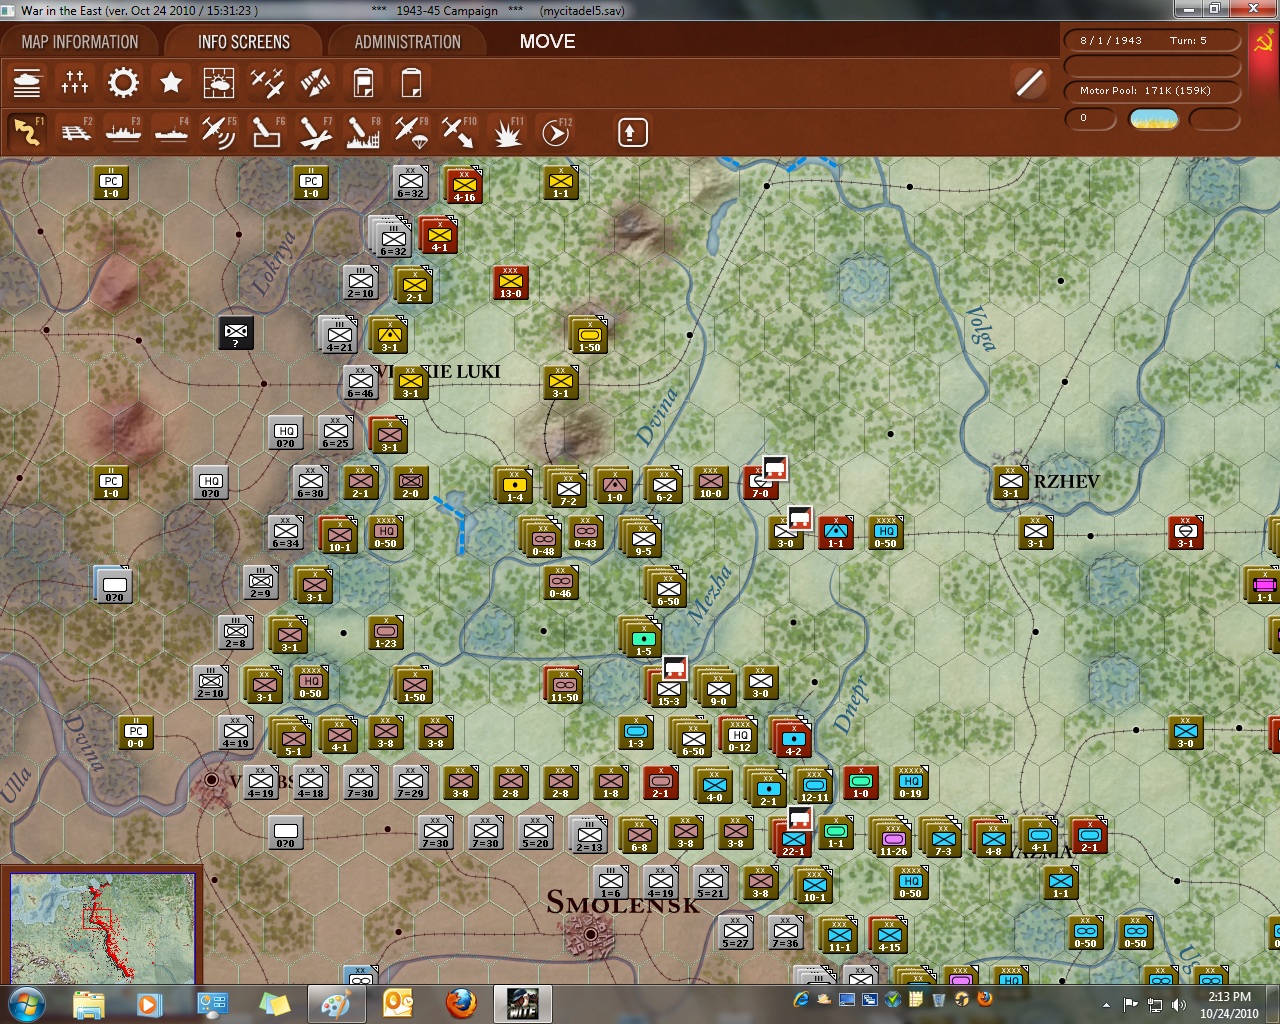1280x1024 pixels.
Task: Select the 11-50 red stacked counter
Action: pos(564,685)
